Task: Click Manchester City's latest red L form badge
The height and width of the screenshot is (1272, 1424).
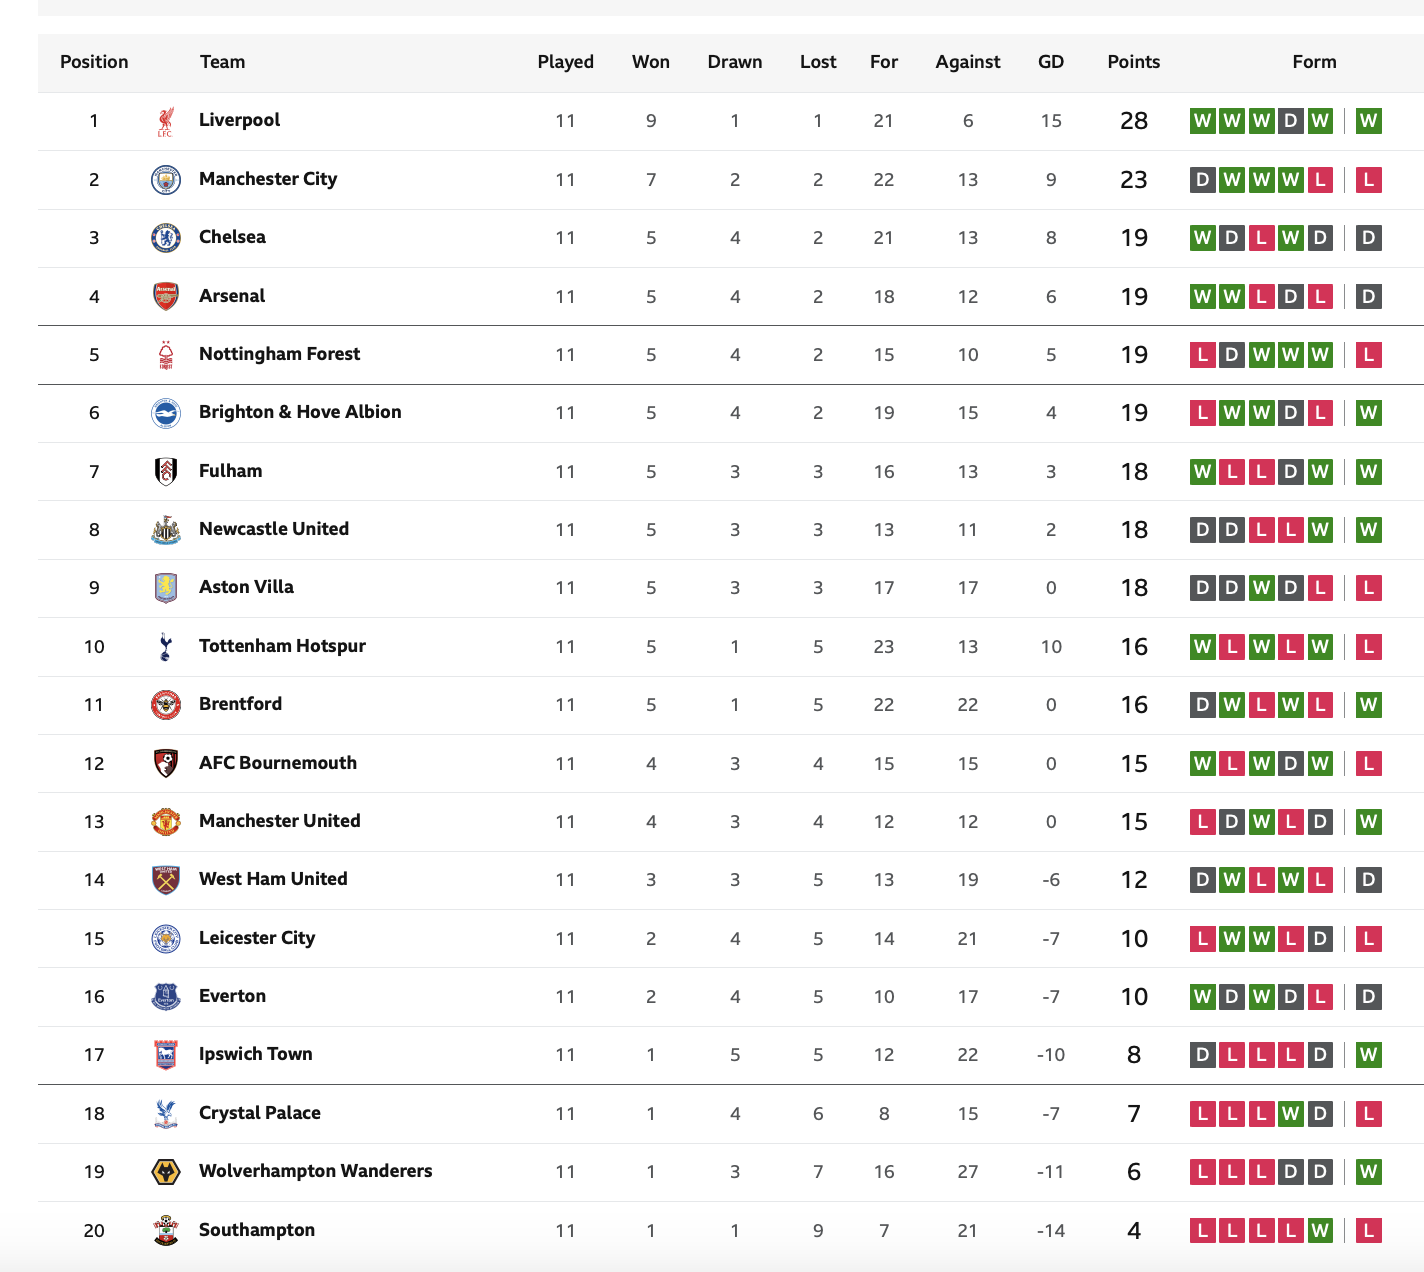Action: [x=1368, y=180]
